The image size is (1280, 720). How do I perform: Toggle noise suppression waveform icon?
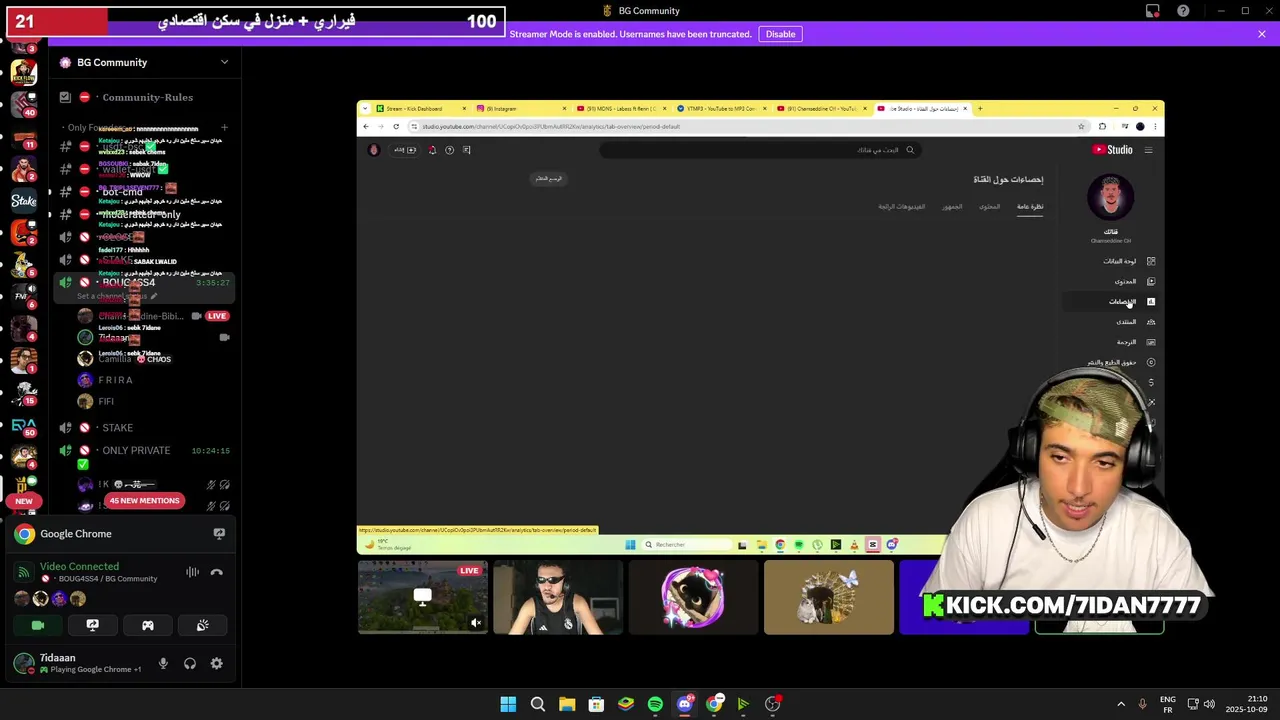pos(192,572)
